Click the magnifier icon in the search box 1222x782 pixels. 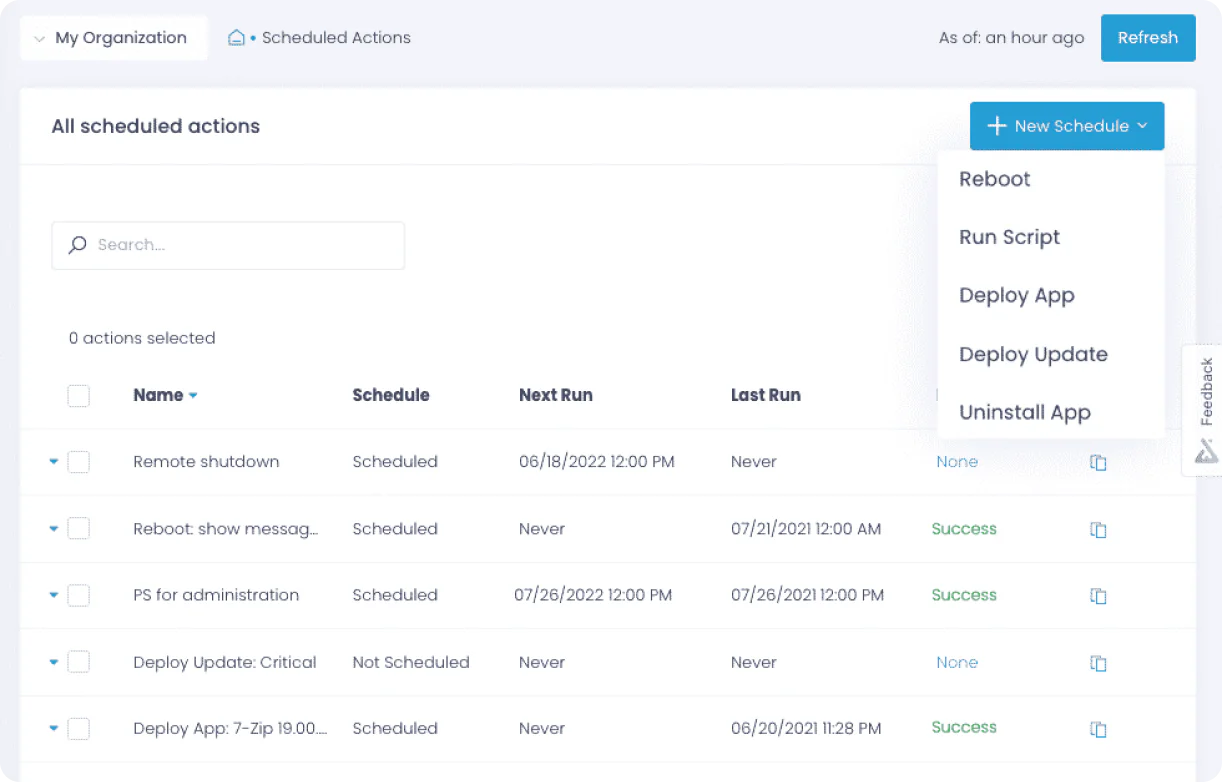pos(77,245)
